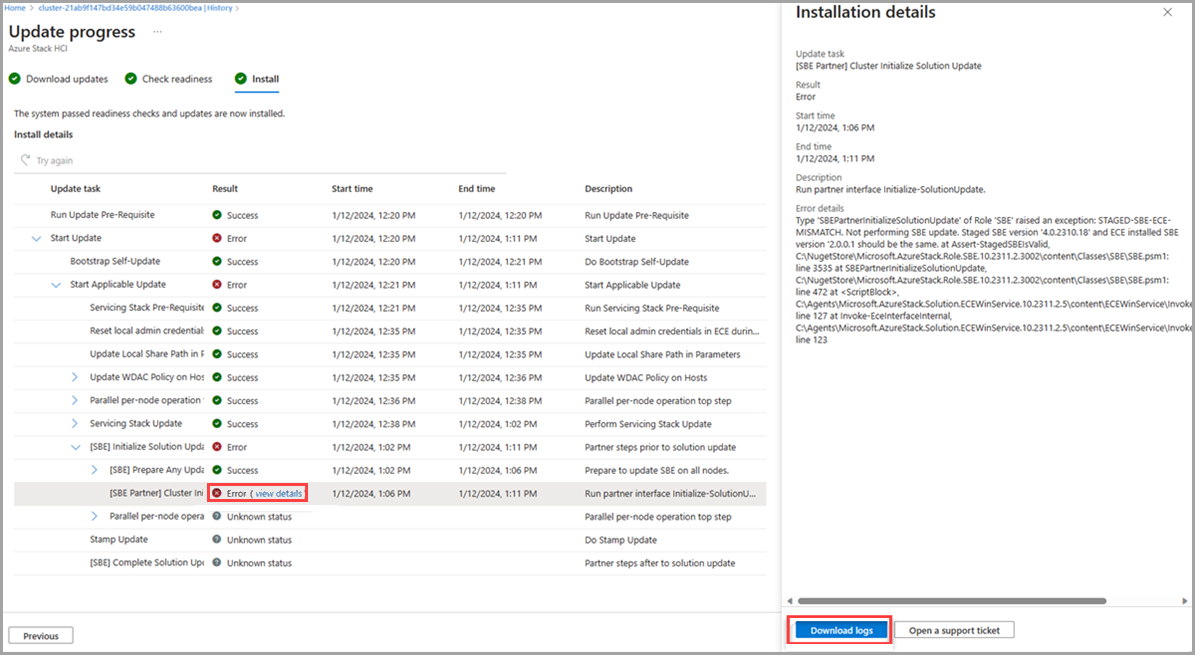
Task: Click the horizontal scrollbar in Installation details
Action: pyautogui.click(x=952, y=601)
